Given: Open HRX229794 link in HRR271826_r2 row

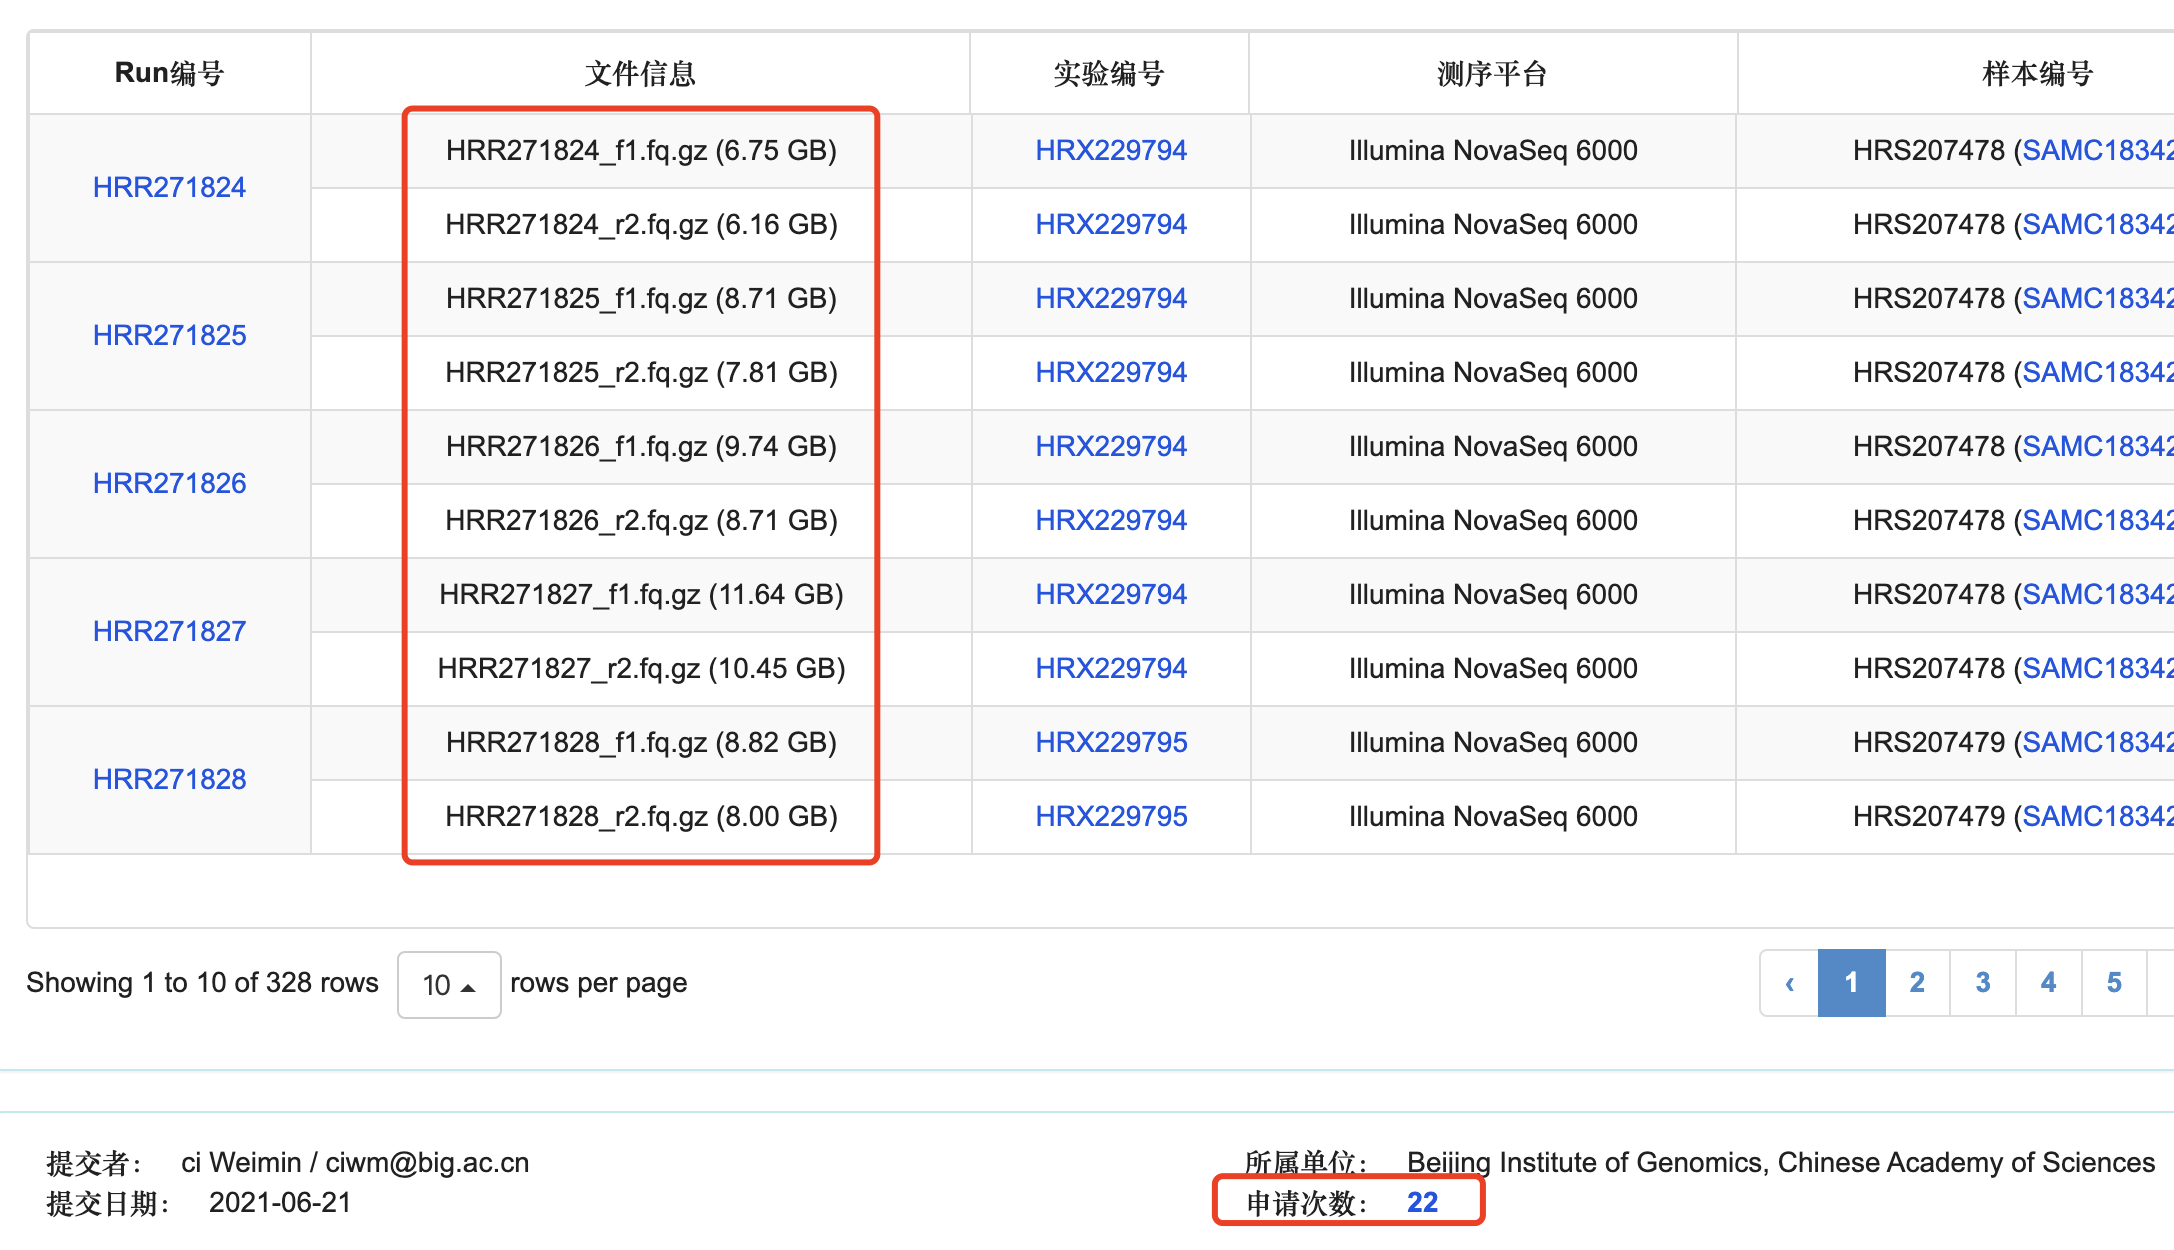Looking at the screenshot, I should tap(1111, 520).
